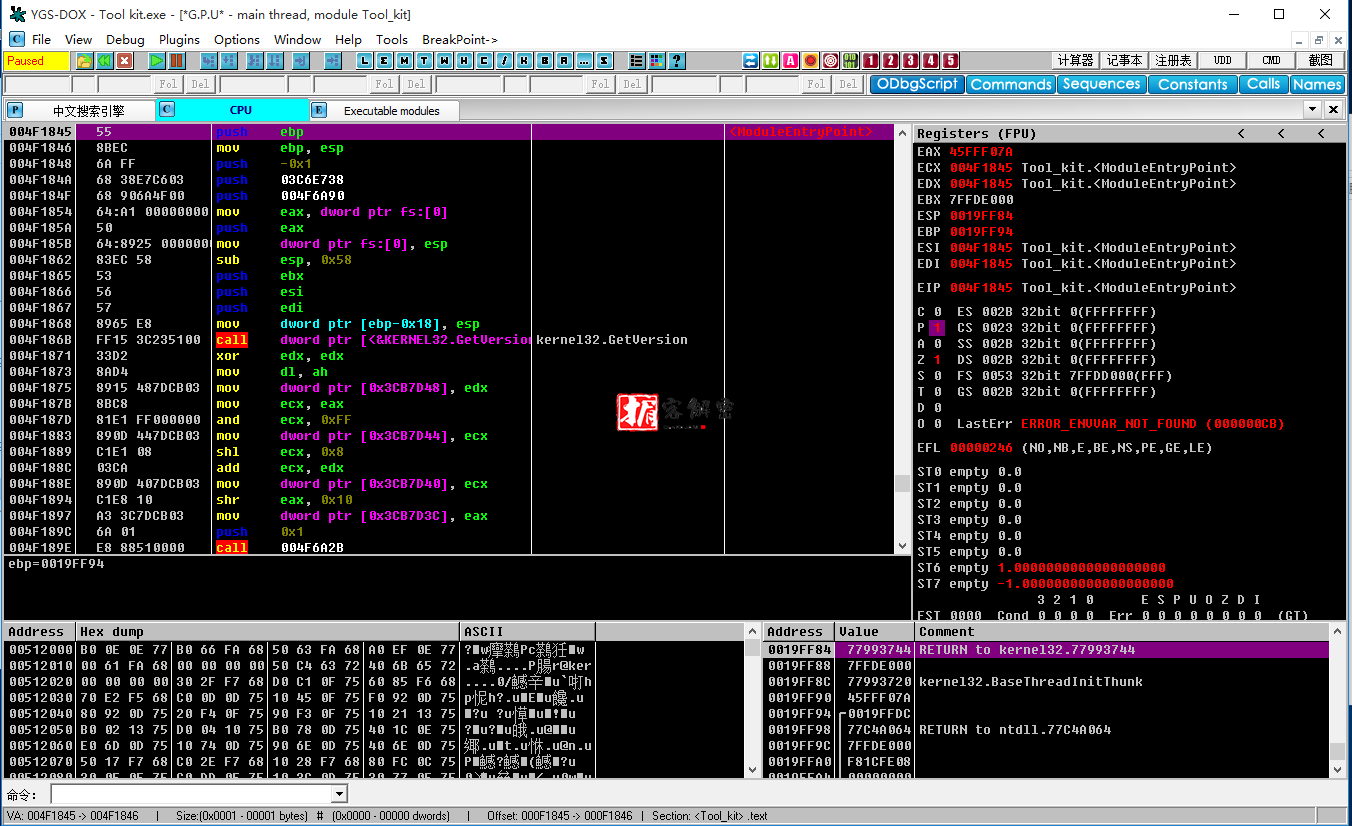
Task: Open the Plugins menu
Action: point(179,39)
